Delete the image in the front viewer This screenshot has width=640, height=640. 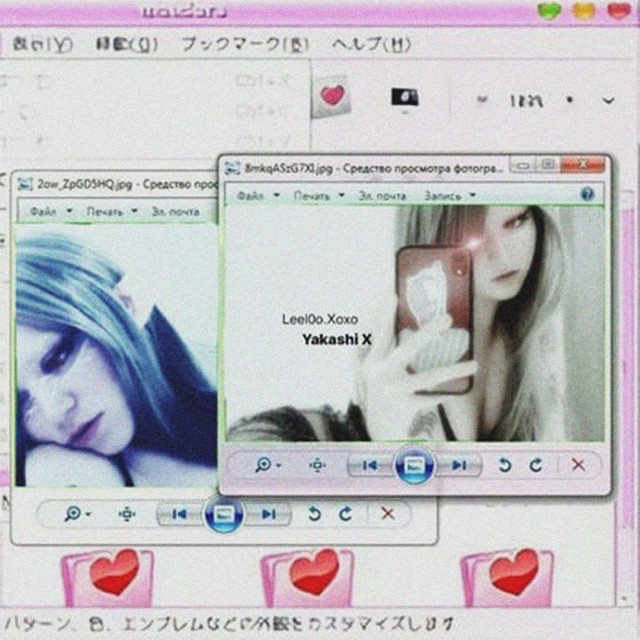coord(578,465)
